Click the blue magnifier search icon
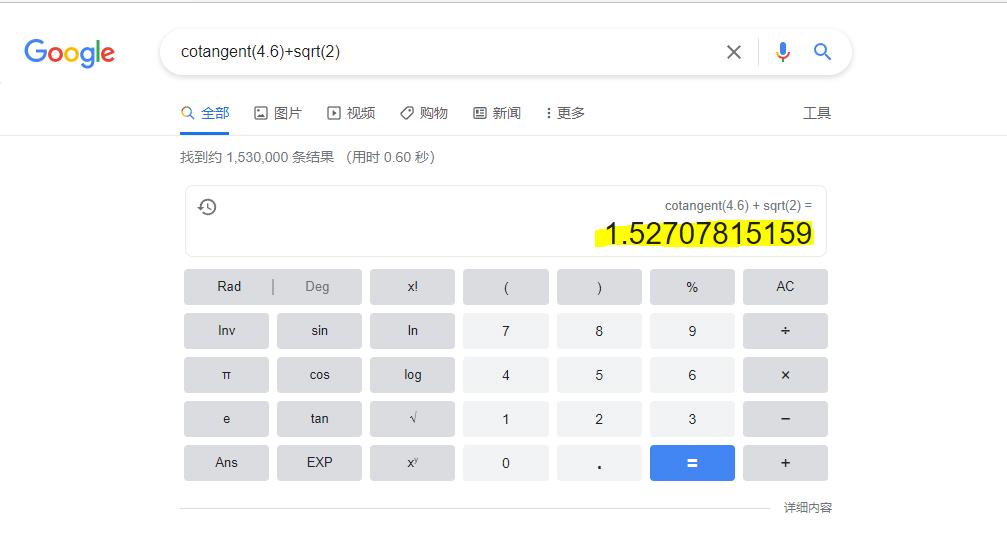The height and width of the screenshot is (543, 1007). click(x=822, y=52)
